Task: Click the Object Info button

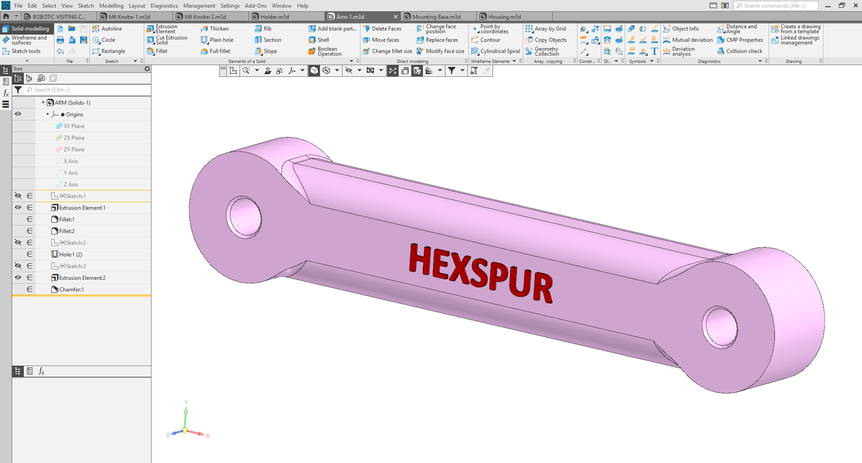Action: pyautogui.click(x=681, y=29)
